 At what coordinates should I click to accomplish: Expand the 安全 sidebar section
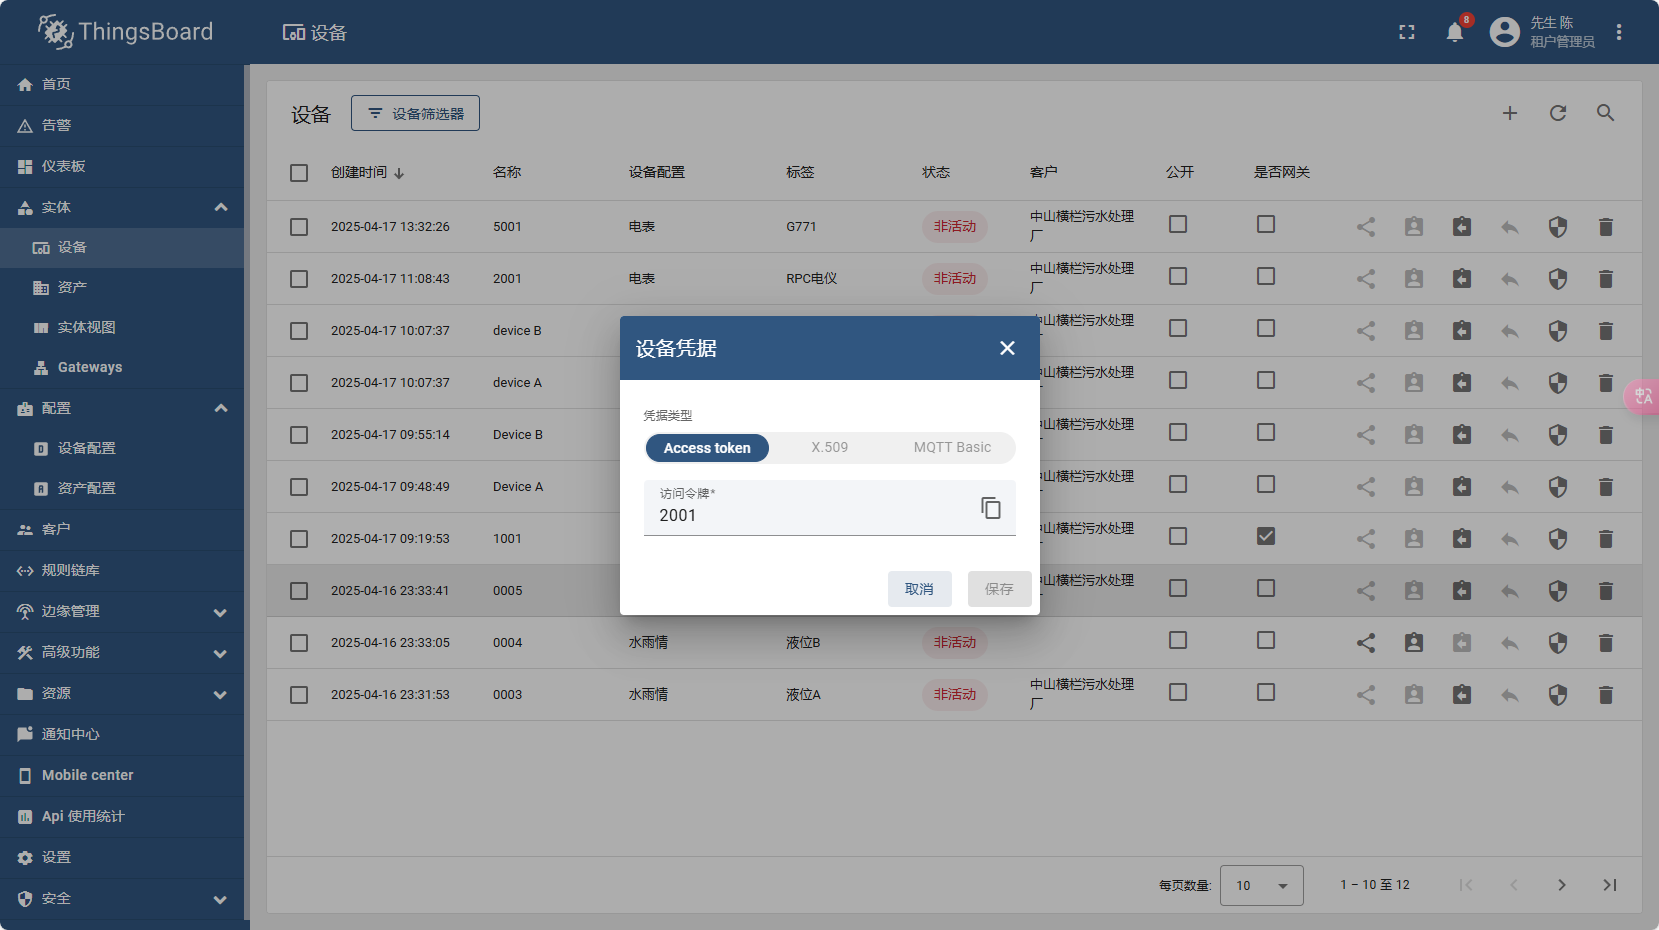(x=220, y=899)
